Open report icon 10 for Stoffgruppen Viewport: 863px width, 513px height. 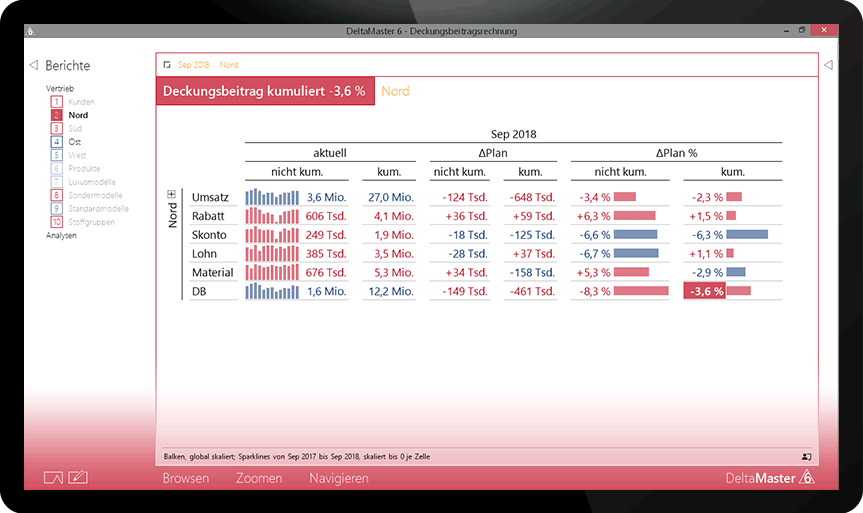coord(57,222)
